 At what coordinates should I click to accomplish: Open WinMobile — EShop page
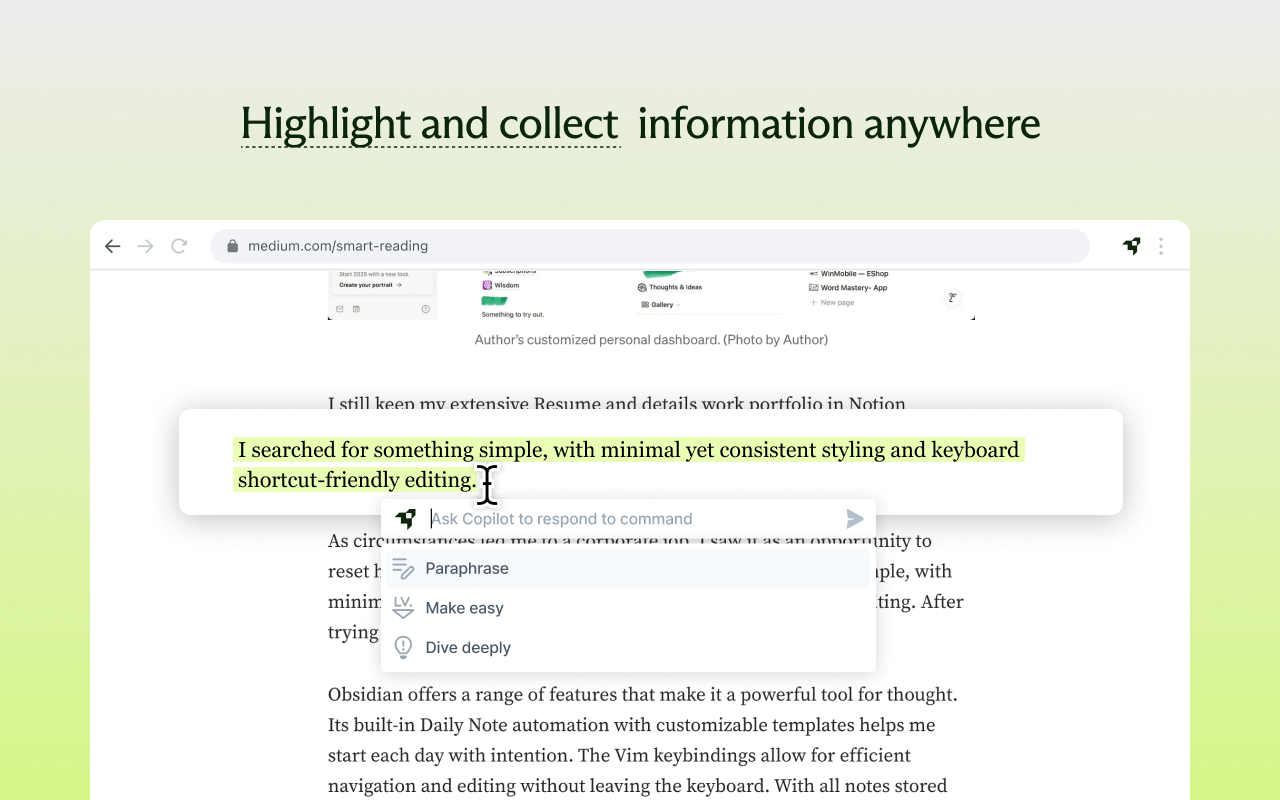(855, 273)
